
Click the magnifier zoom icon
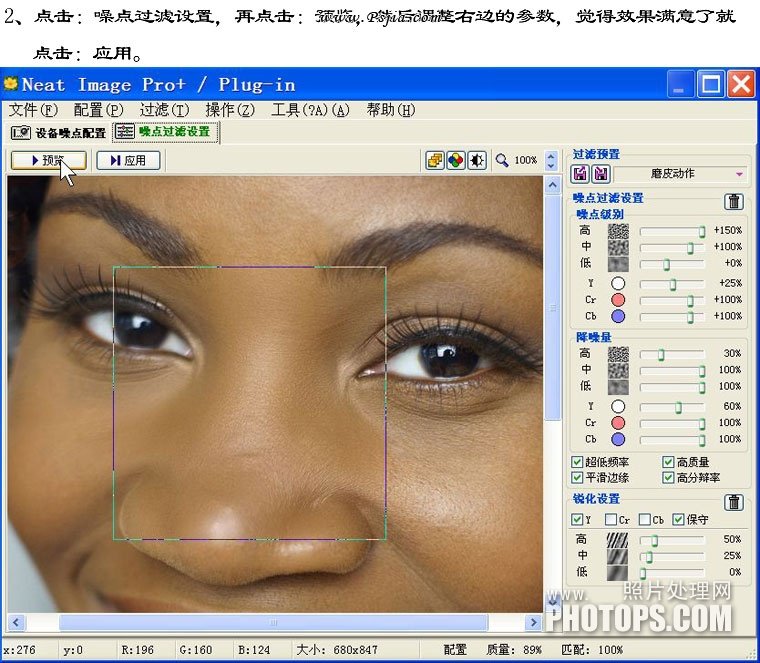[x=502, y=160]
